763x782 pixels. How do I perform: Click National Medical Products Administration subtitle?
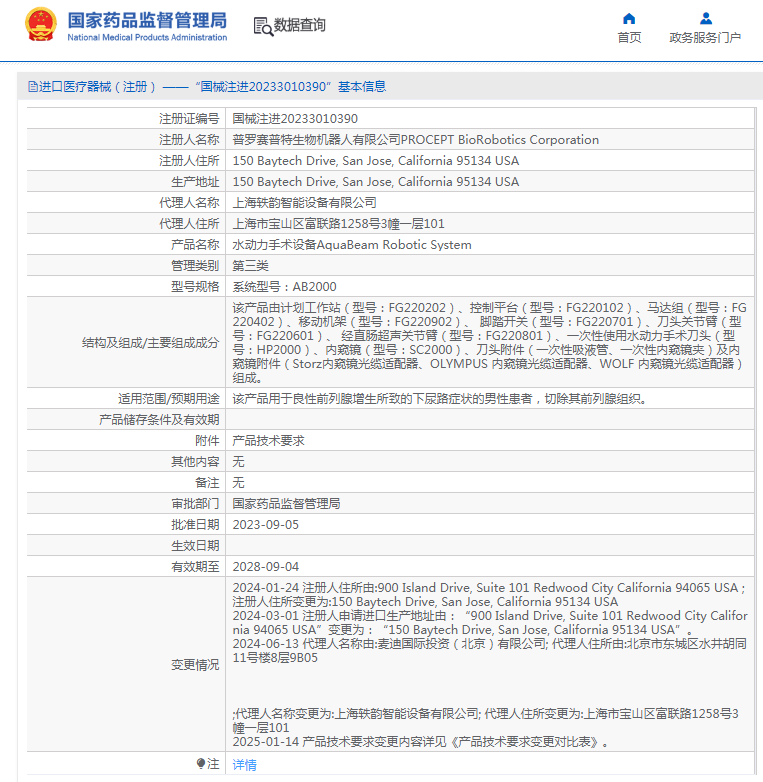[x=147, y=37]
